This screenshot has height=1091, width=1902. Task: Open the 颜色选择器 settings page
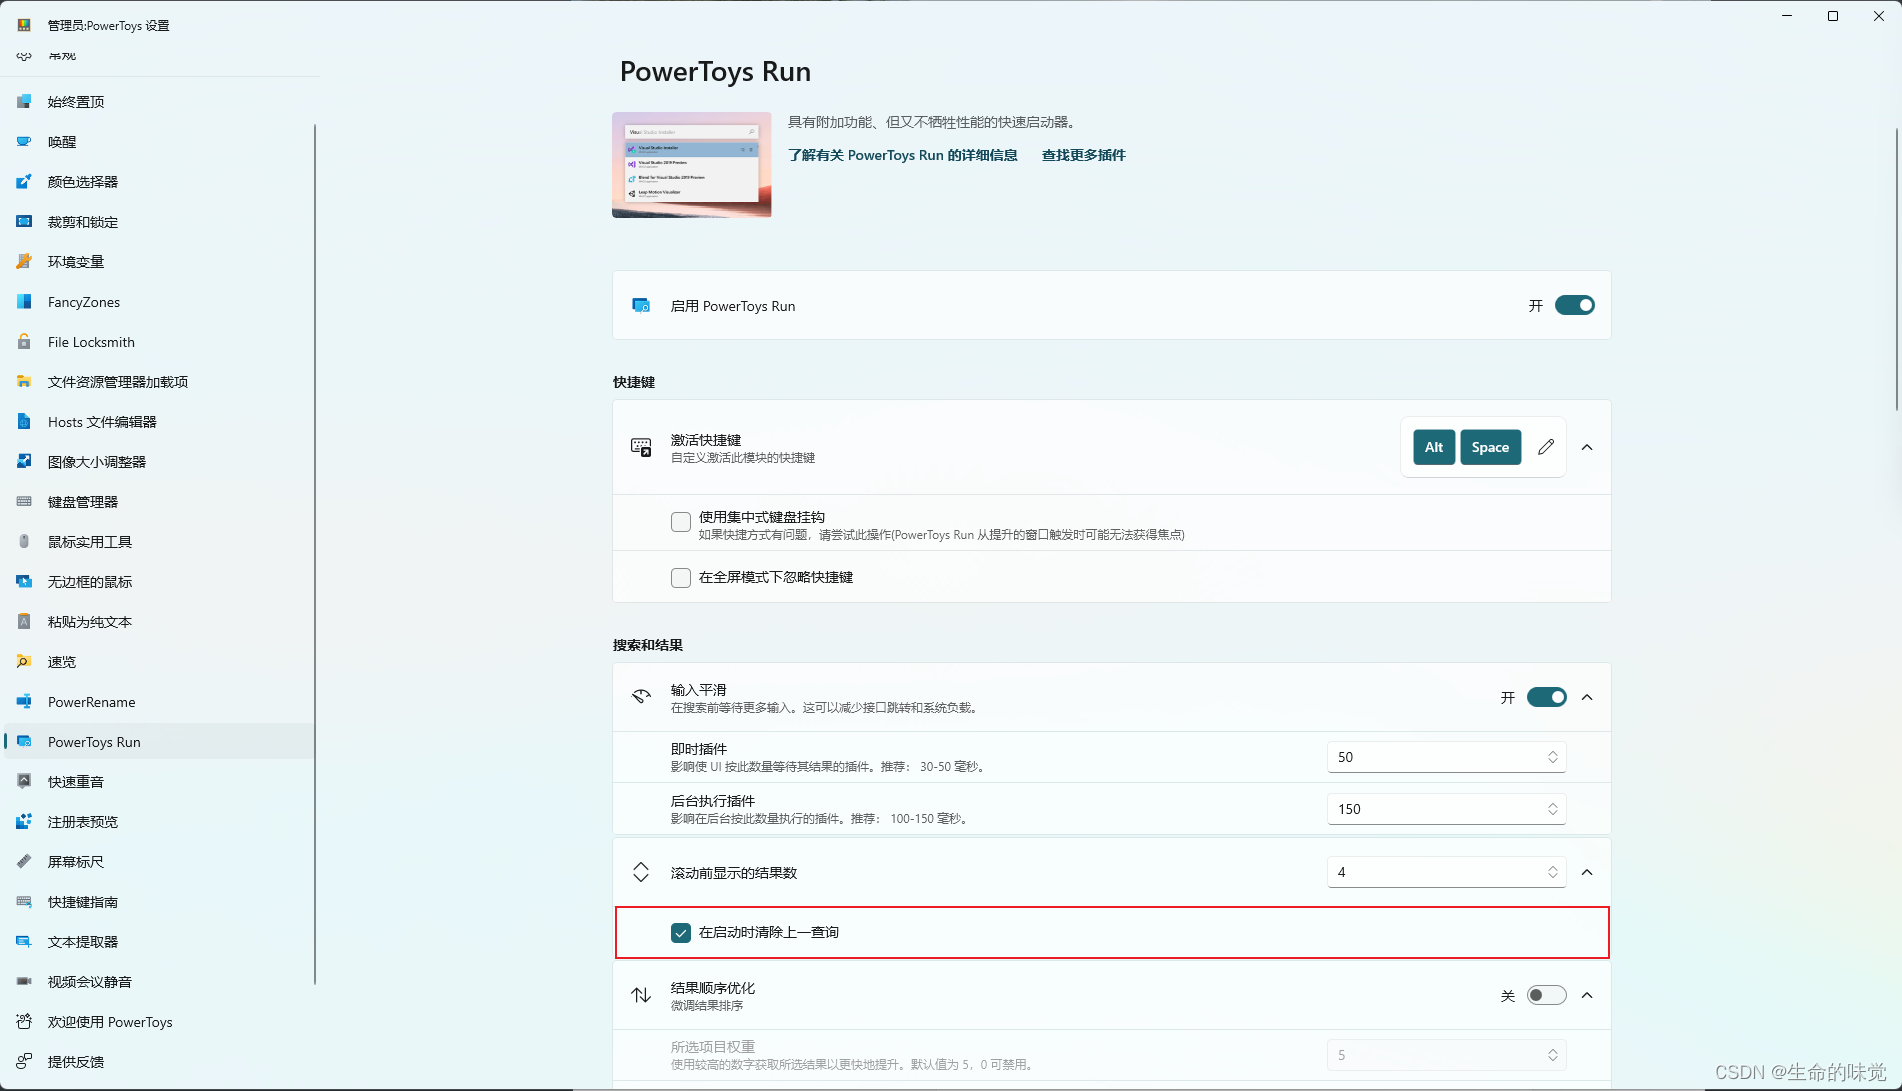[x=160, y=182]
